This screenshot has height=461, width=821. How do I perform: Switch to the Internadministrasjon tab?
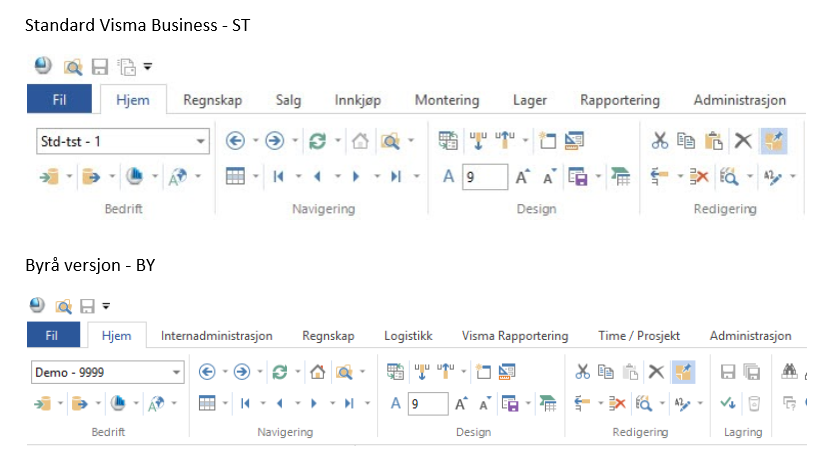217,336
